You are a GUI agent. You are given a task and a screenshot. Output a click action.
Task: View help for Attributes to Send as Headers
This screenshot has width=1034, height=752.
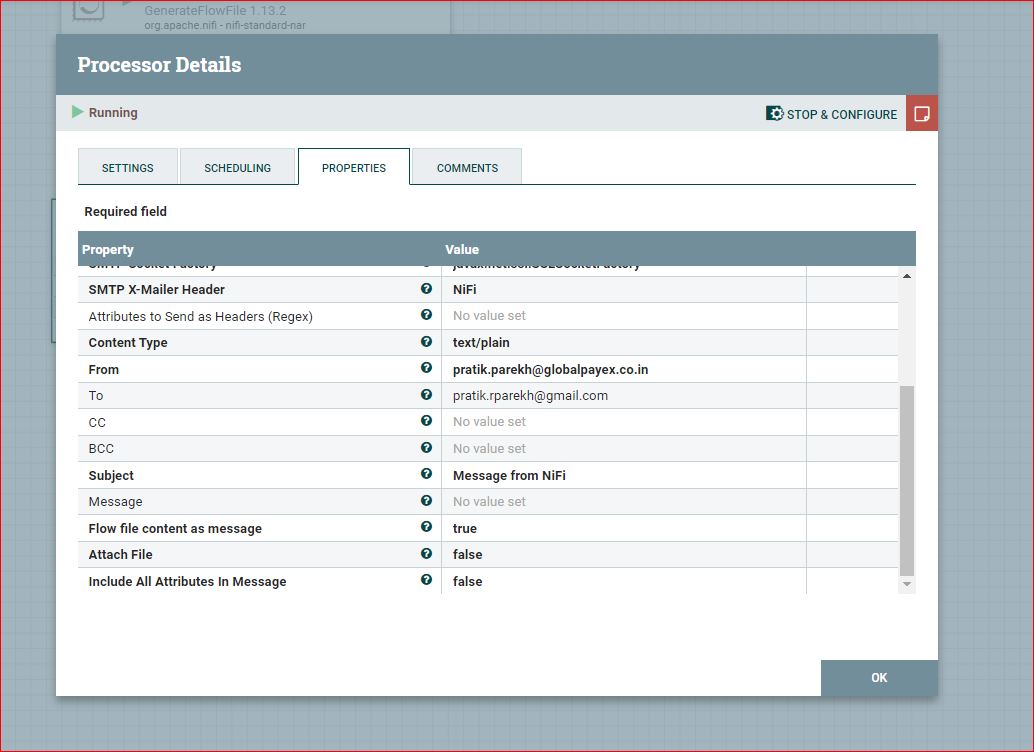click(426, 315)
